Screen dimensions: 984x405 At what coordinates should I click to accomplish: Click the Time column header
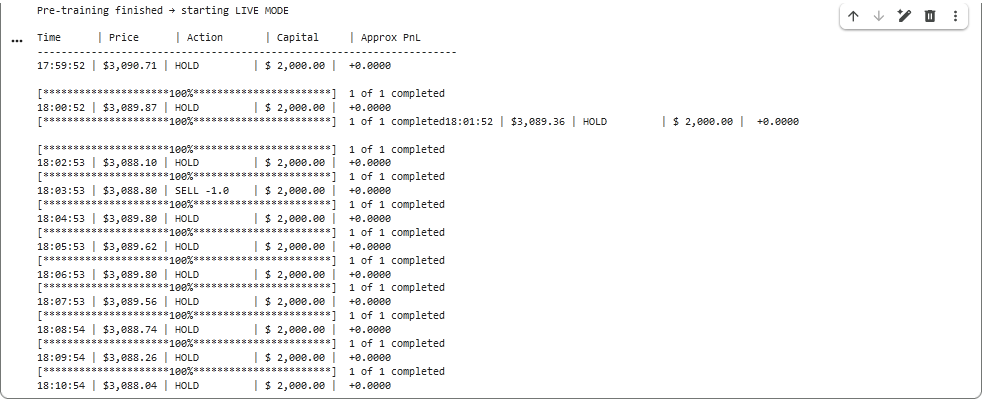pyautogui.click(x=49, y=38)
